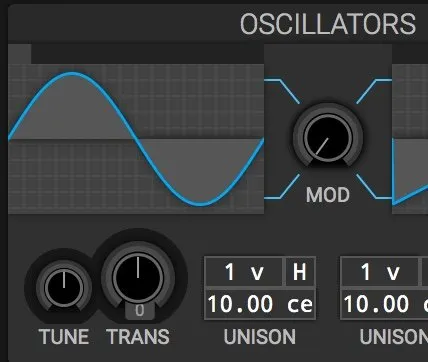This screenshot has width=428, height=362.
Task: Click the blue routing line upper-left of MOD knob
Action: click(x=282, y=91)
